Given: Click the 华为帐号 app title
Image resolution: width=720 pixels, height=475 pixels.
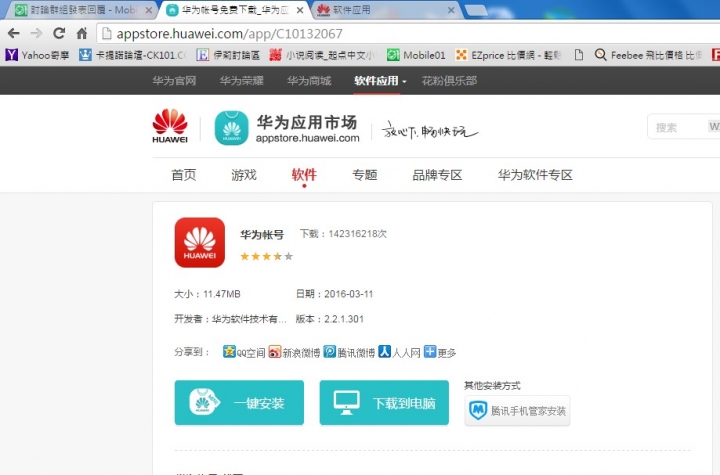Looking at the screenshot, I should coord(262,235).
